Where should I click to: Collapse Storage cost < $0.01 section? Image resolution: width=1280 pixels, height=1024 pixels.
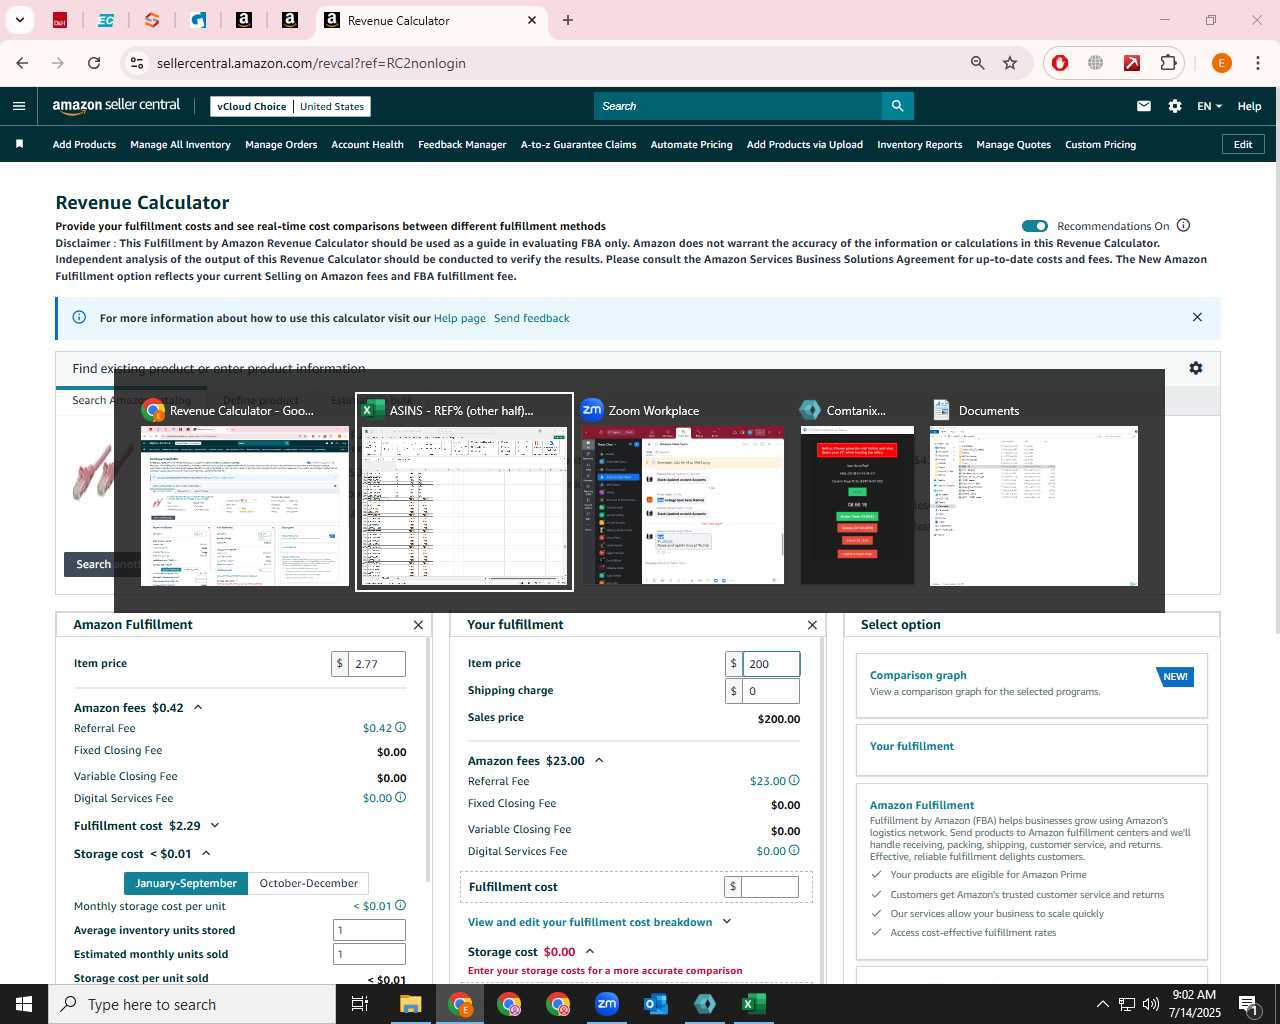(206, 854)
